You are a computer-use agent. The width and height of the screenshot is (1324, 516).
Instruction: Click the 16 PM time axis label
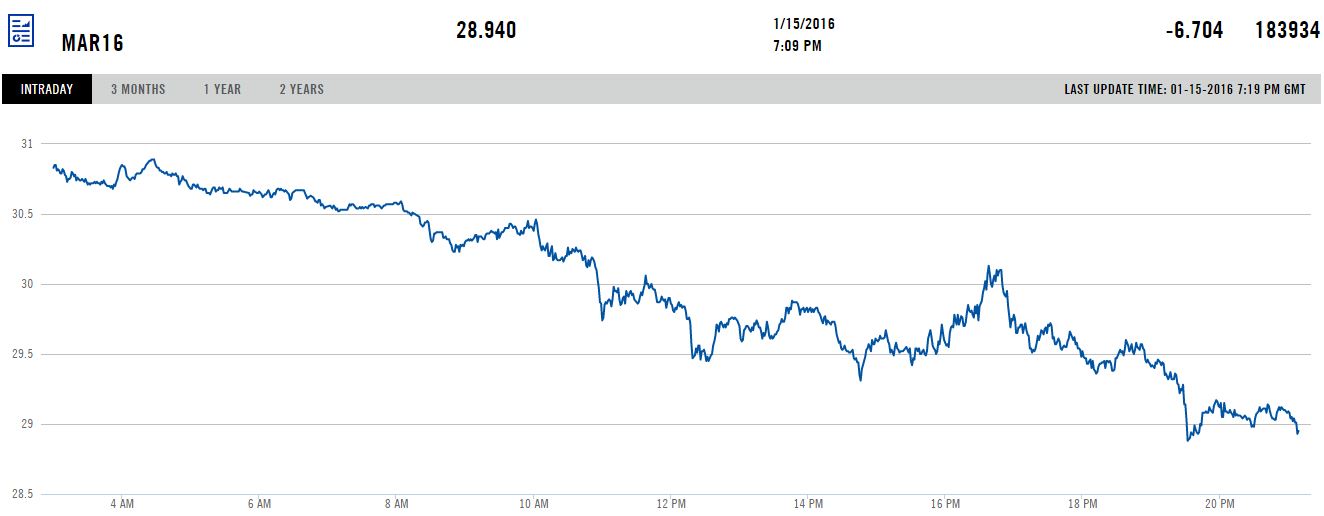[945, 504]
